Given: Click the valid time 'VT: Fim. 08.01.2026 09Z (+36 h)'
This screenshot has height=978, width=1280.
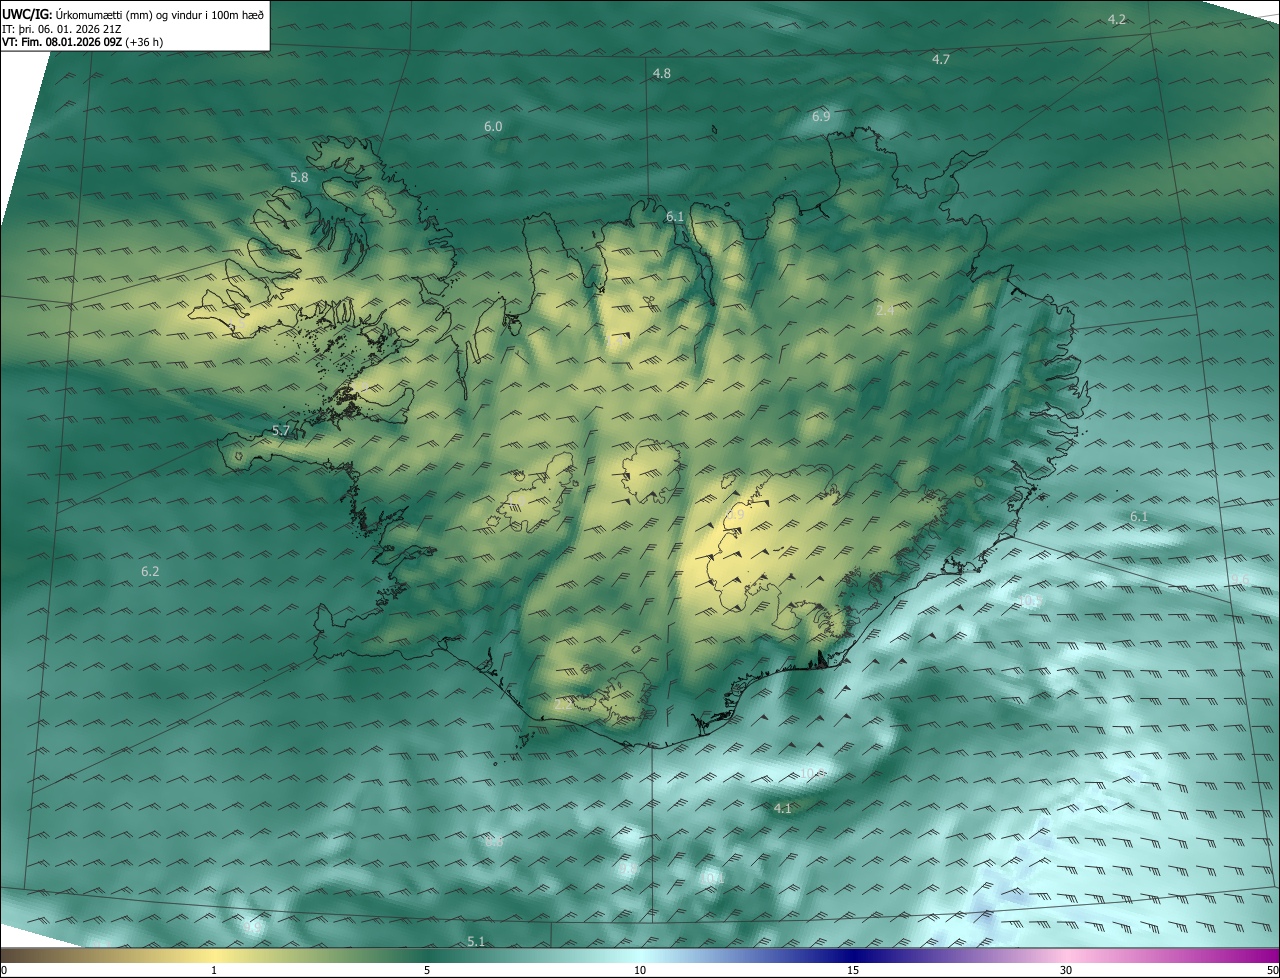Looking at the screenshot, I should click(x=83, y=42).
